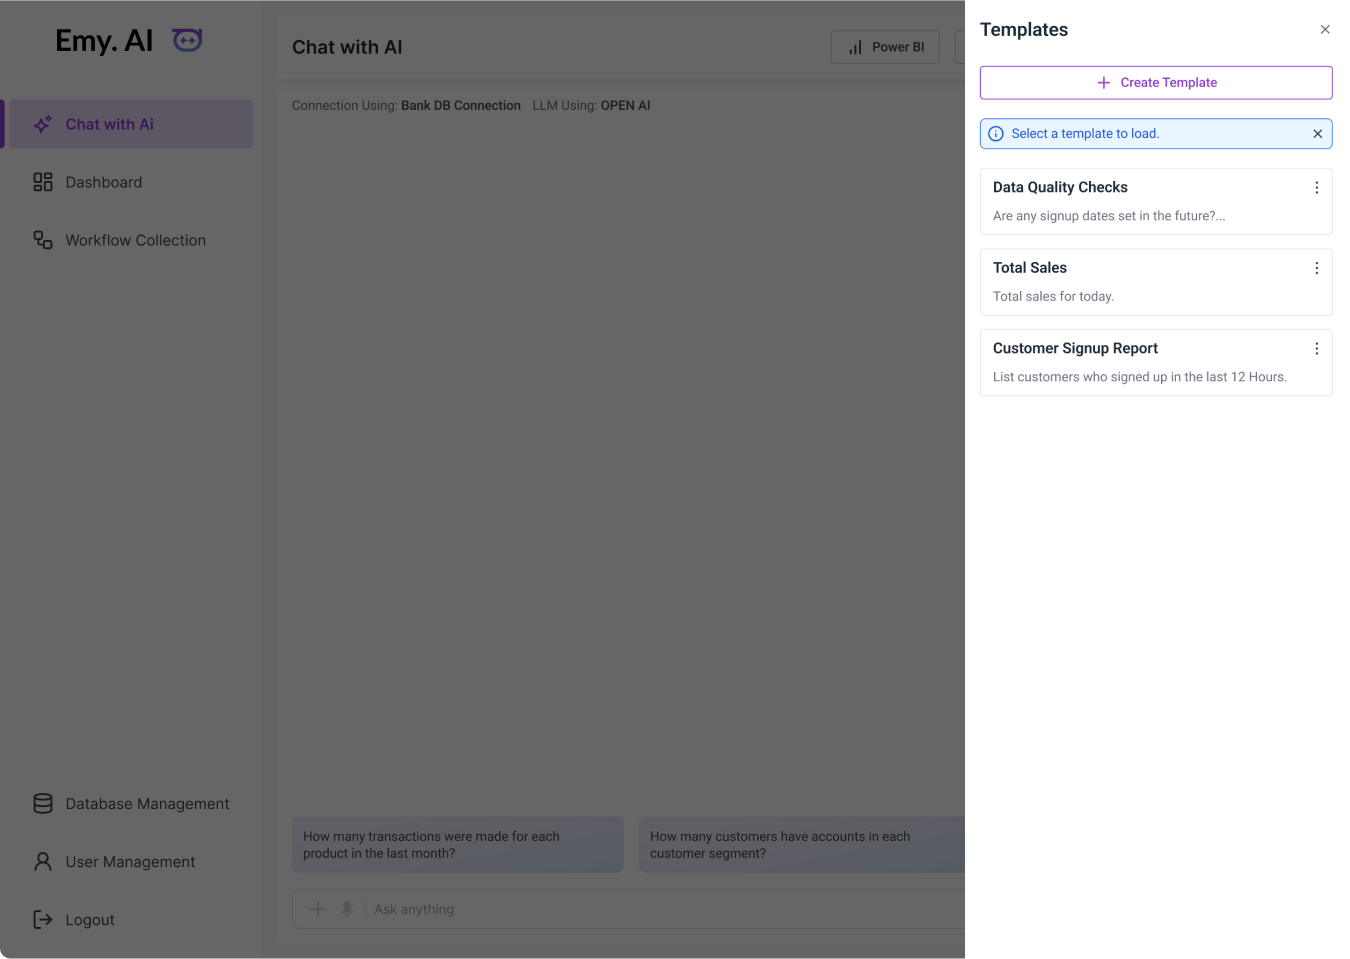
Task: Select Chat with Ai sparkle icon
Action: pyautogui.click(x=43, y=124)
